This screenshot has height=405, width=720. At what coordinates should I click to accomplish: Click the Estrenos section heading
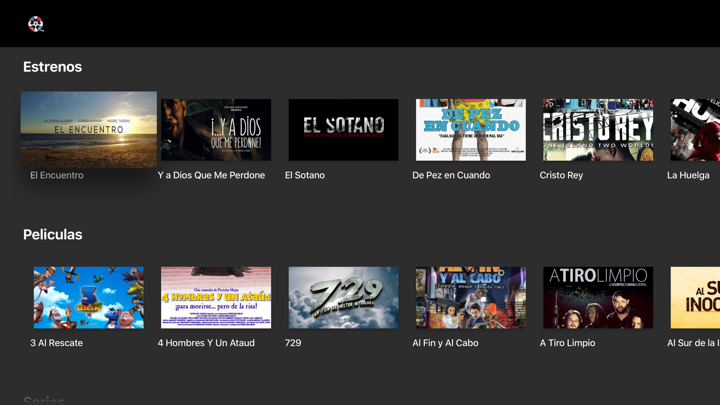click(x=53, y=67)
